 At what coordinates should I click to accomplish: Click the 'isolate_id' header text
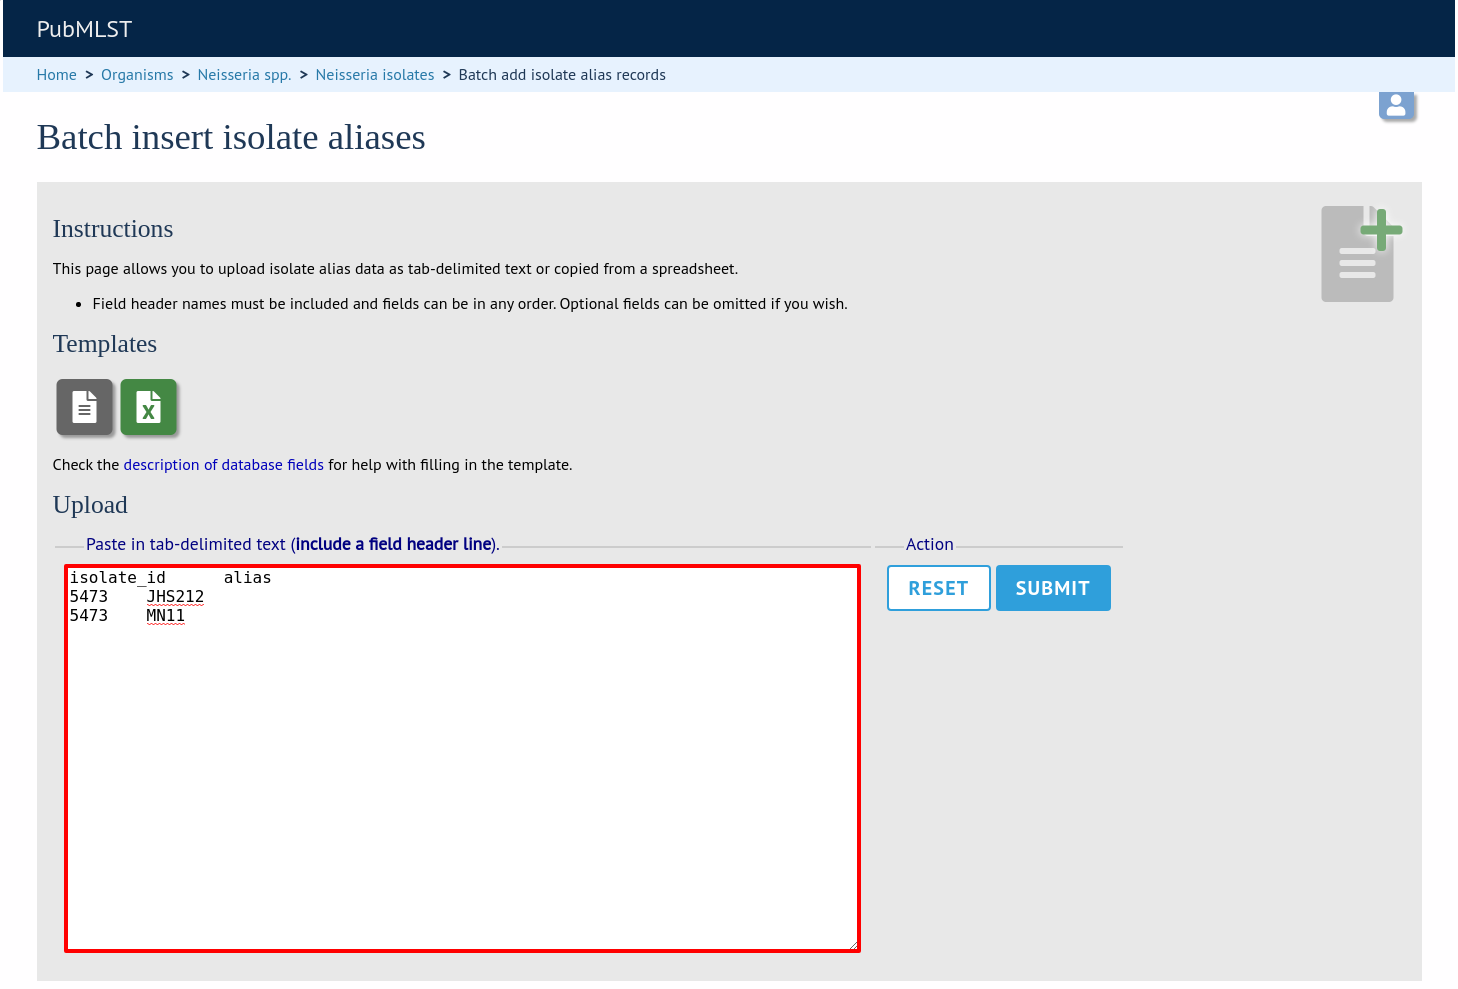pos(118,578)
